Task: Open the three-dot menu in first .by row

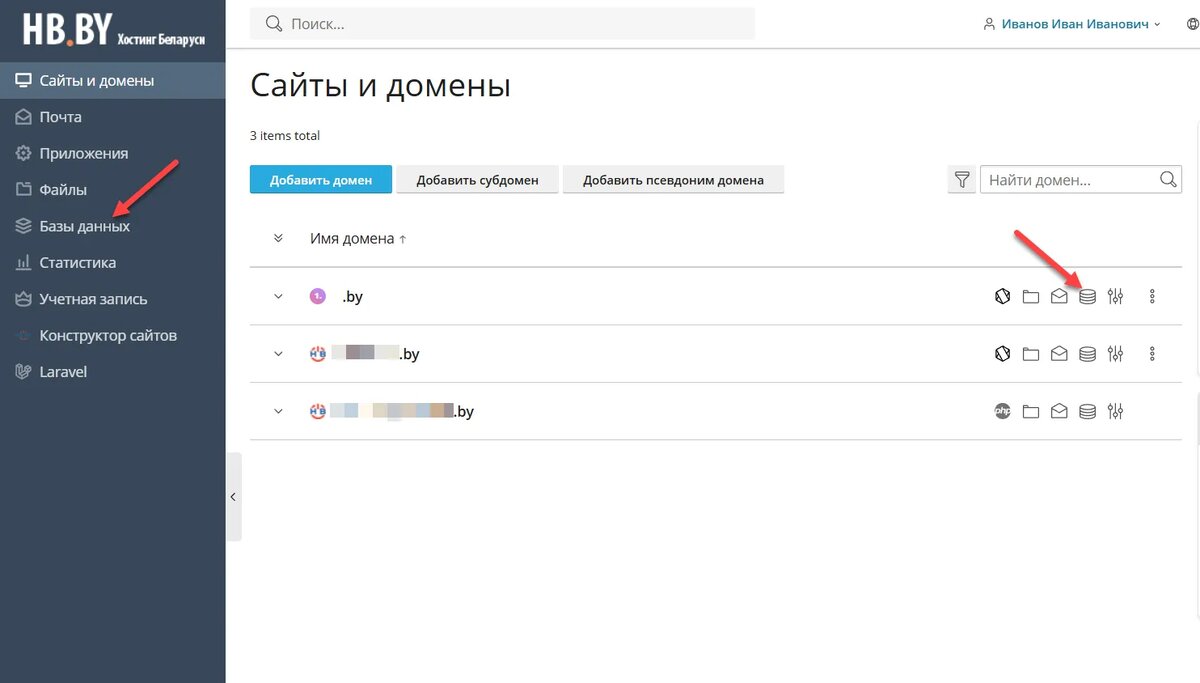Action: [x=1153, y=296]
